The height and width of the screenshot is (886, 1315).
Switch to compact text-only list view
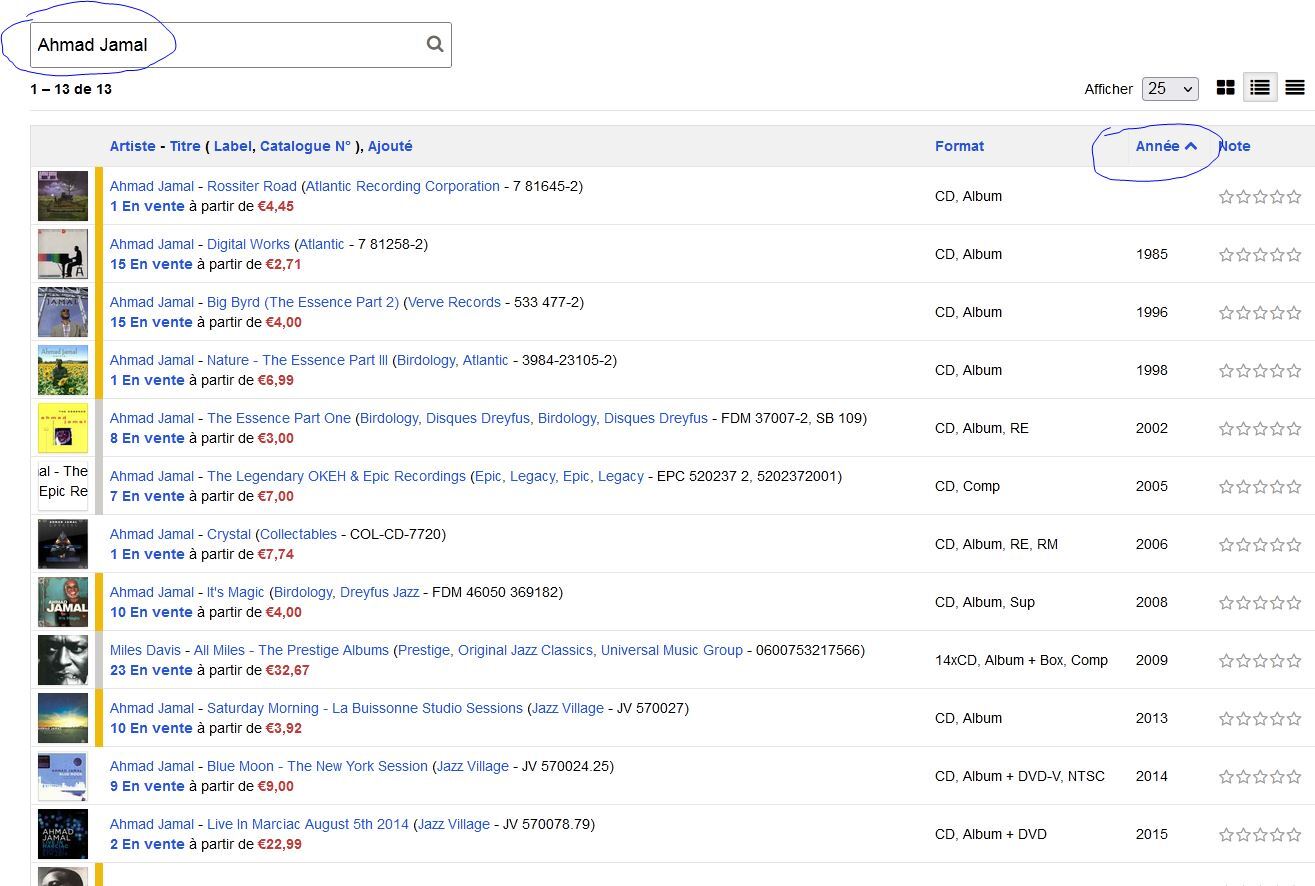[x=1295, y=88]
